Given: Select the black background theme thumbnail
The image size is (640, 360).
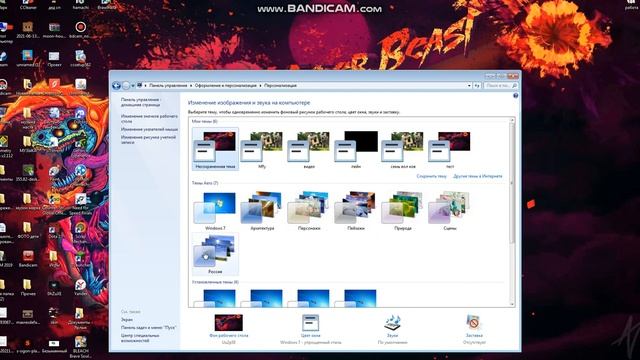Looking at the screenshot, I should coord(356,149).
